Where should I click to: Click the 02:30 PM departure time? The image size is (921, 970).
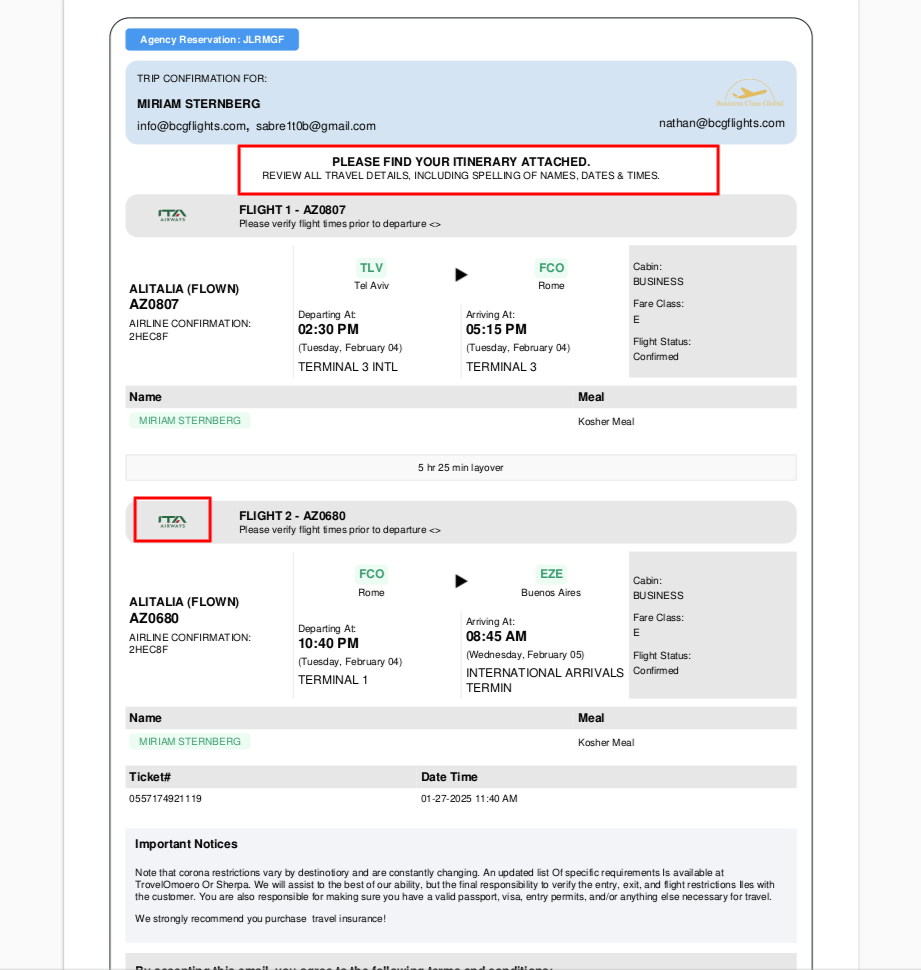328,330
